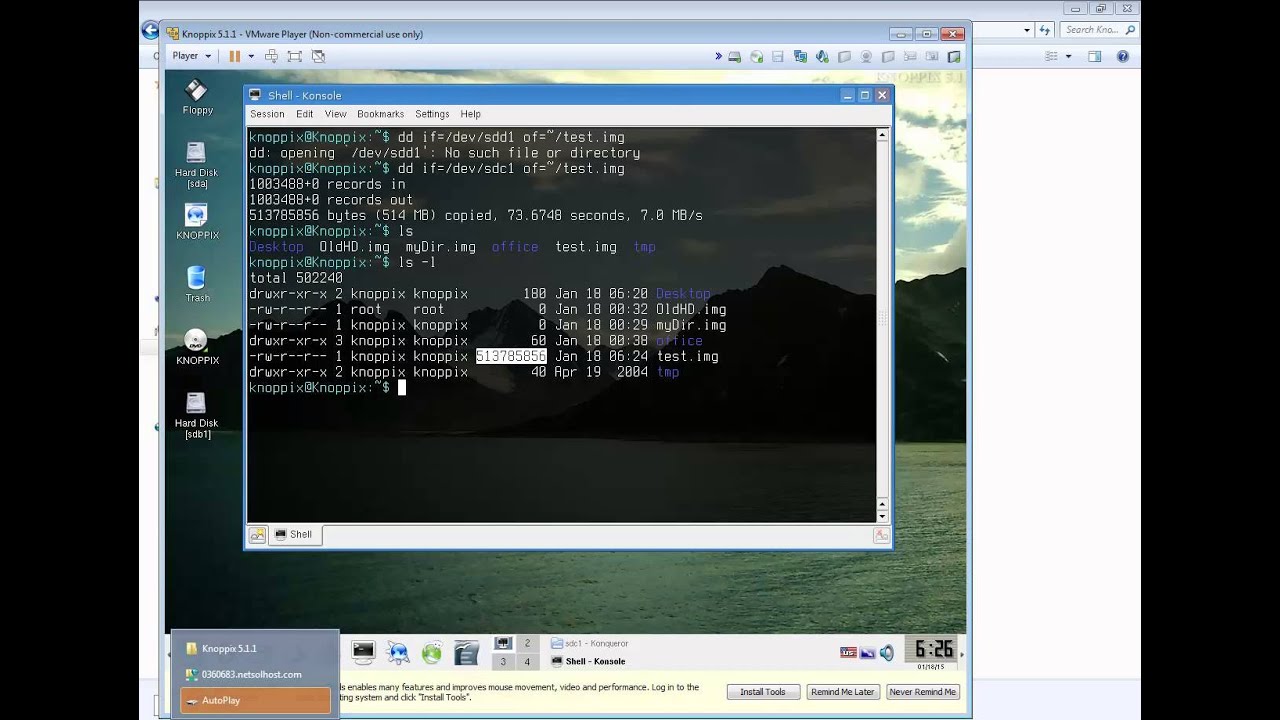This screenshot has width=1280, height=720.
Task: Click the VMware CD/DVD device icon
Action: pos(757,57)
